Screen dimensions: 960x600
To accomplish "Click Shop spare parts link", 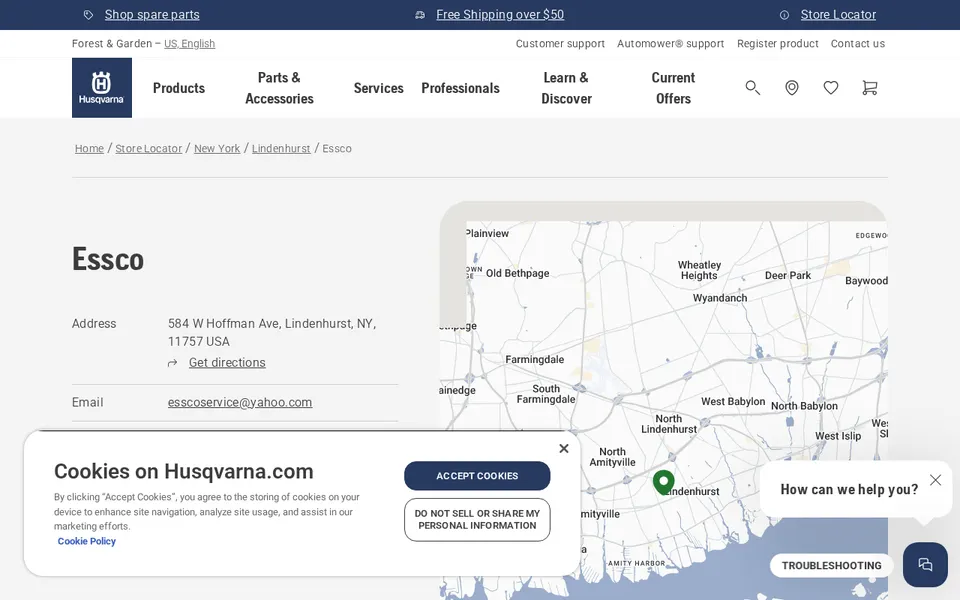I will pos(152,15).
